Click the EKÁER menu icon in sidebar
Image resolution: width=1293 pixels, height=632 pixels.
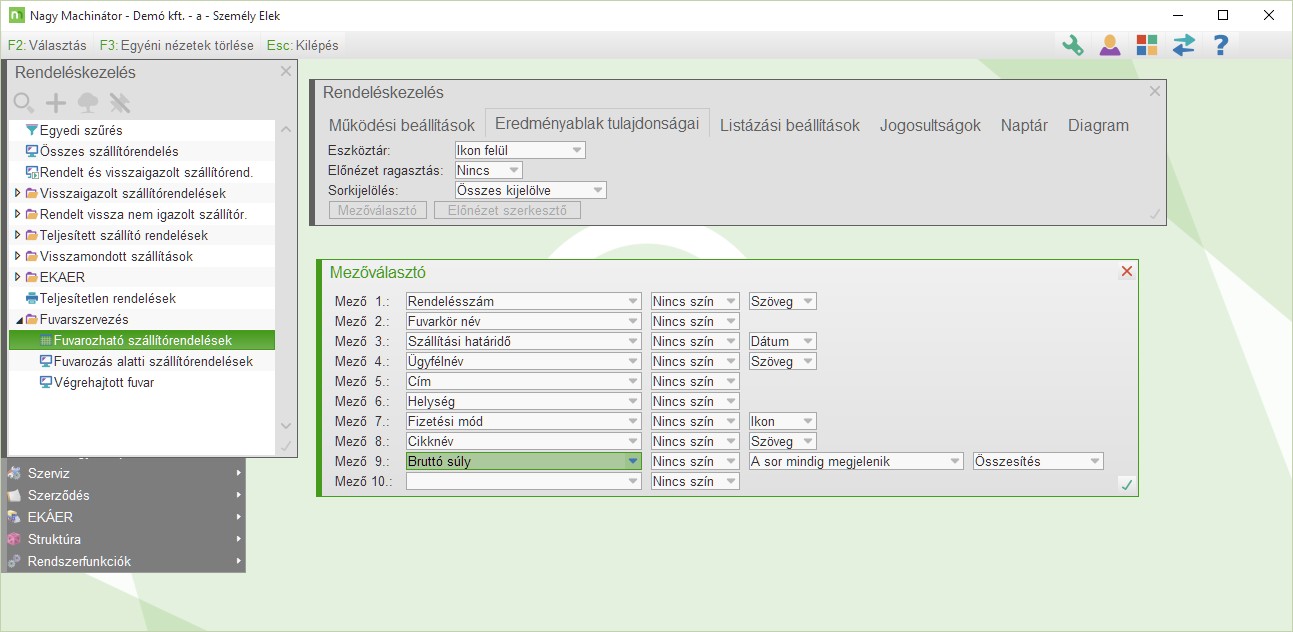(x=14, y=517)
